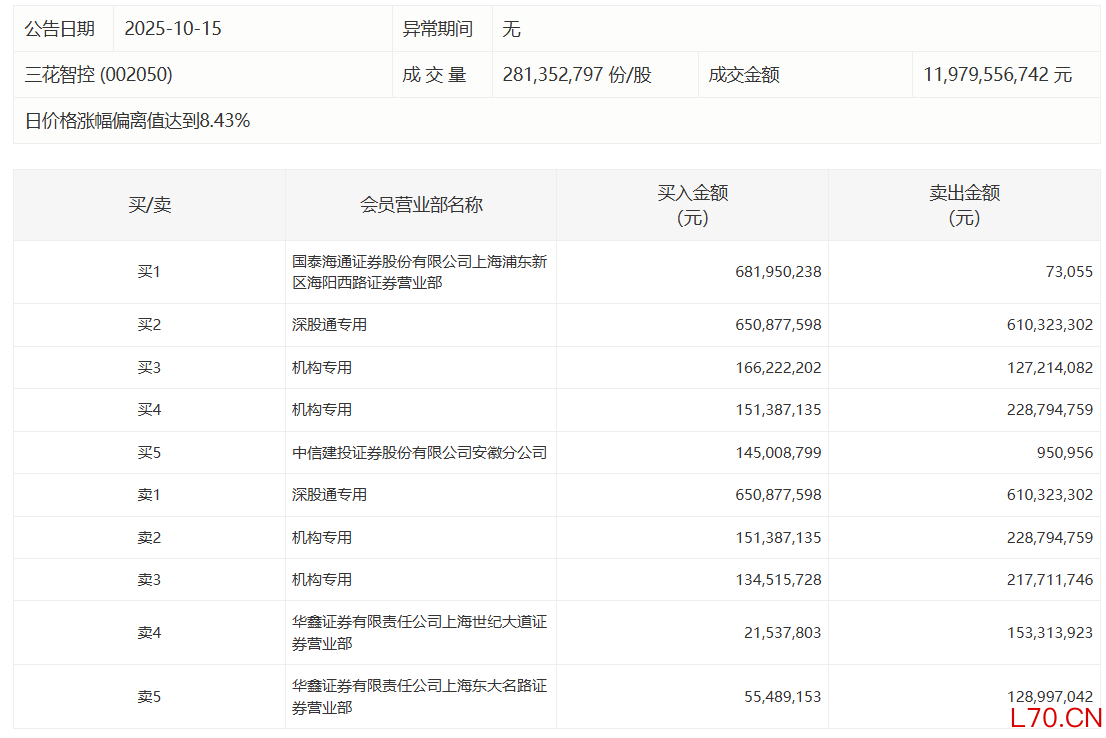This screenshot has height=738, width=1106.
Task: Click the L70.CN watermark logo
Action: tap(1055, 717)
